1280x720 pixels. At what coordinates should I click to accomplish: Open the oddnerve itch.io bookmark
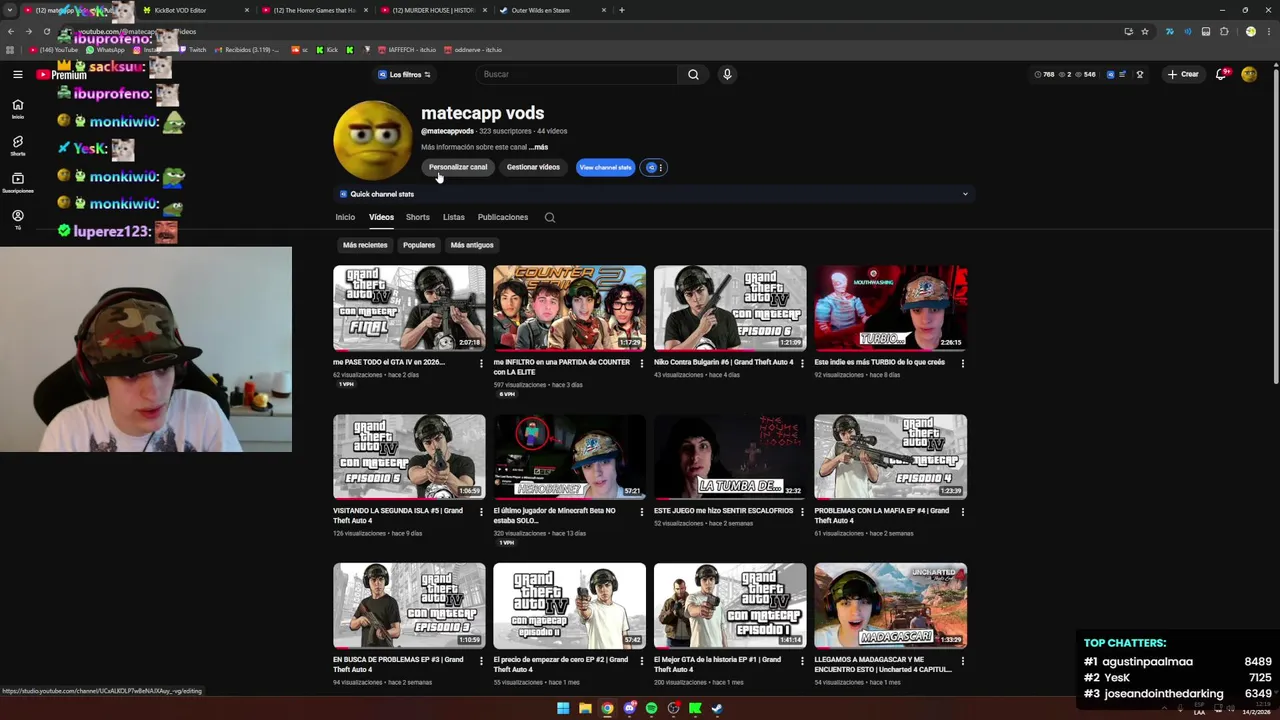(x=473, y=50)
